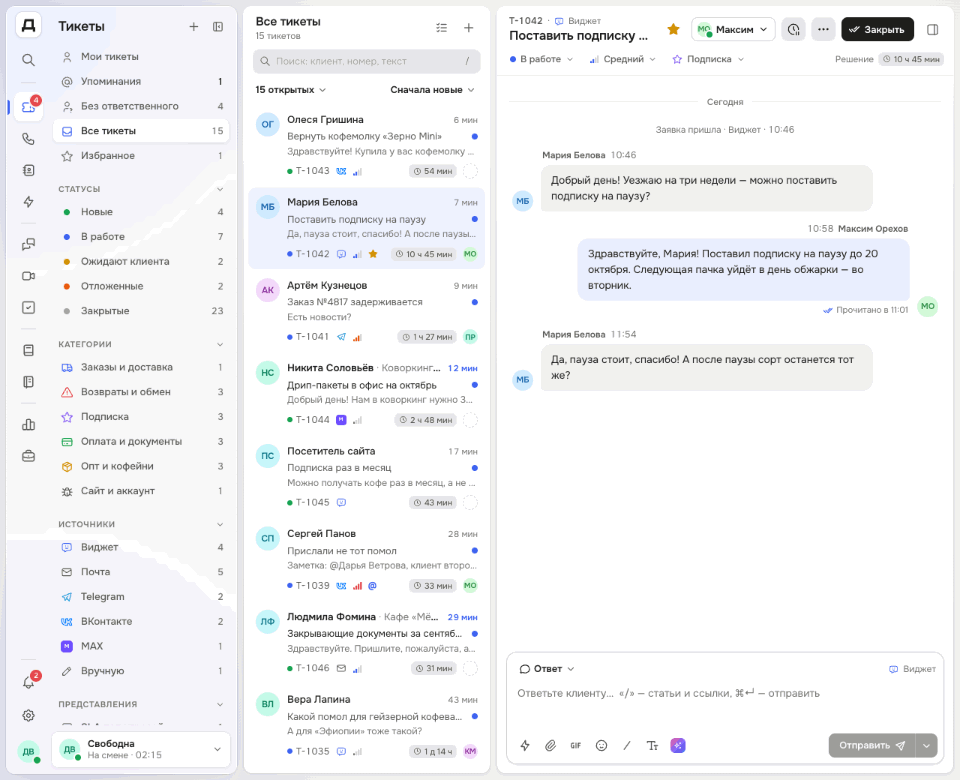
Task: Open the assignee dropdown «Максим»
Action: coord(733,29)
